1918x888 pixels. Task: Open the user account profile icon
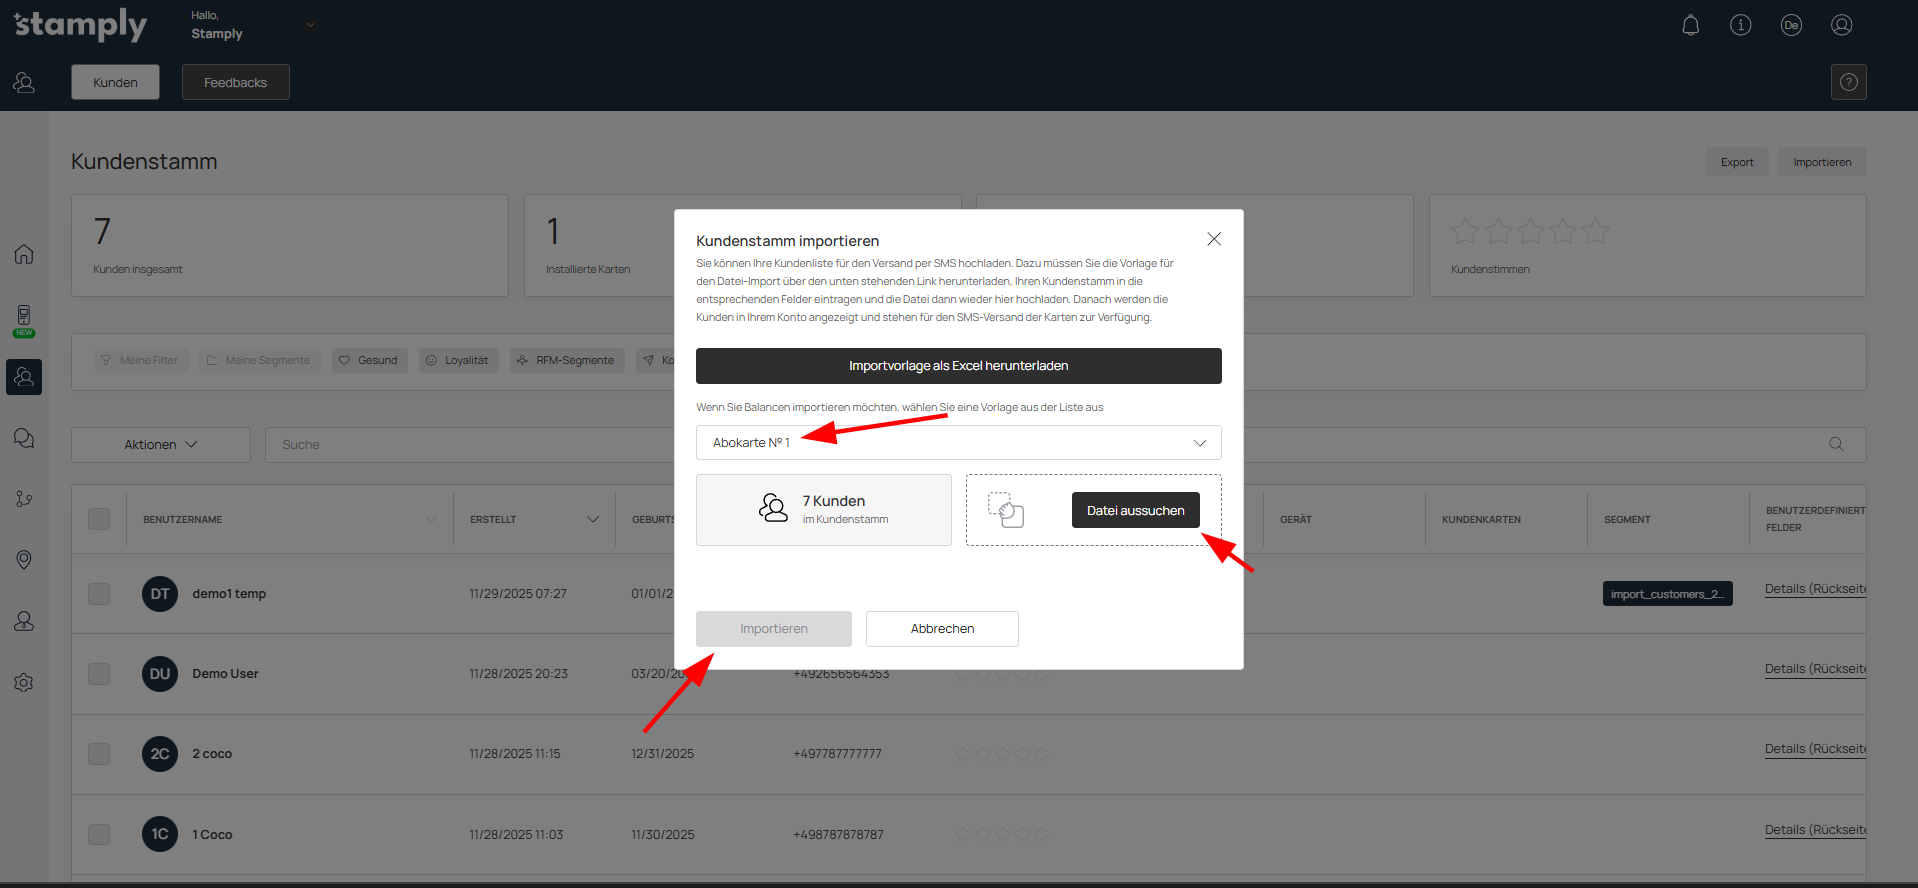(1841, 25)
